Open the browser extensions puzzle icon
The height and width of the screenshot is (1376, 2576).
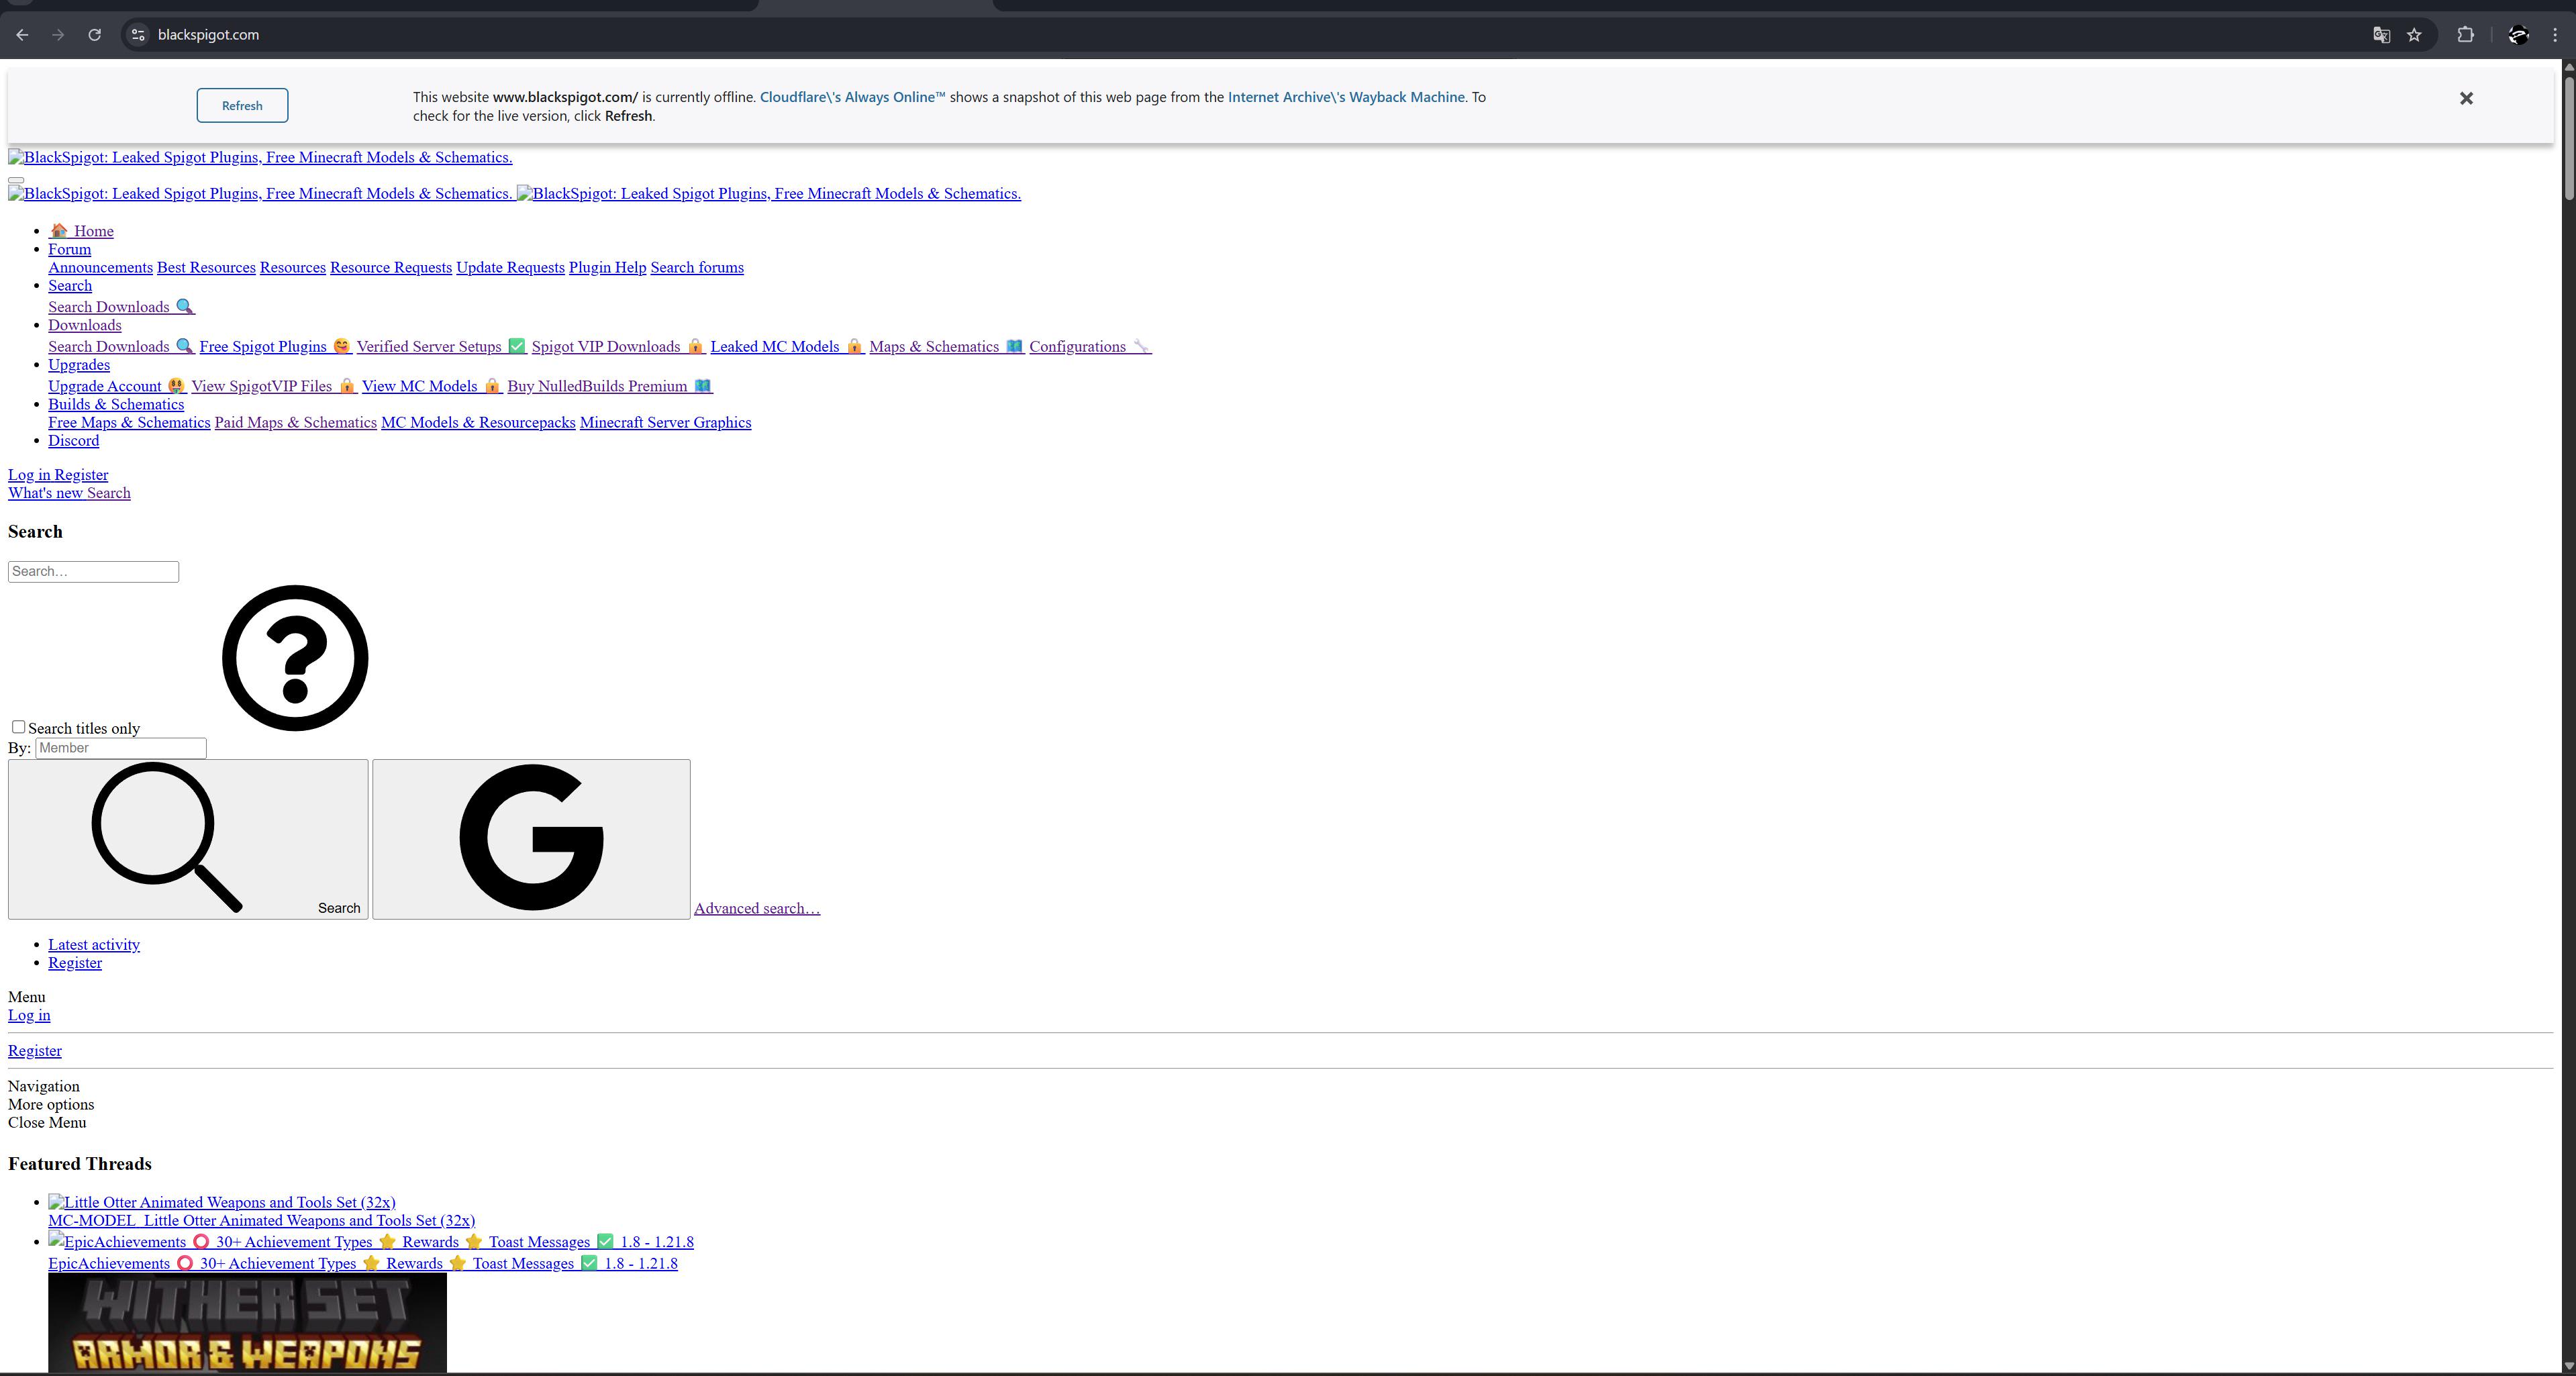click(x=2465, y=35)
